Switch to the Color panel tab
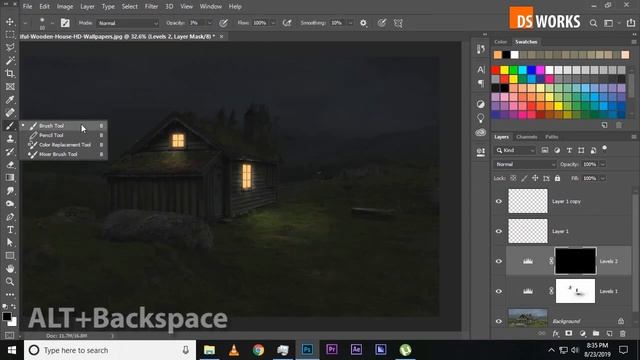Screen dimensions: 640x360 (x=500, y=42)
